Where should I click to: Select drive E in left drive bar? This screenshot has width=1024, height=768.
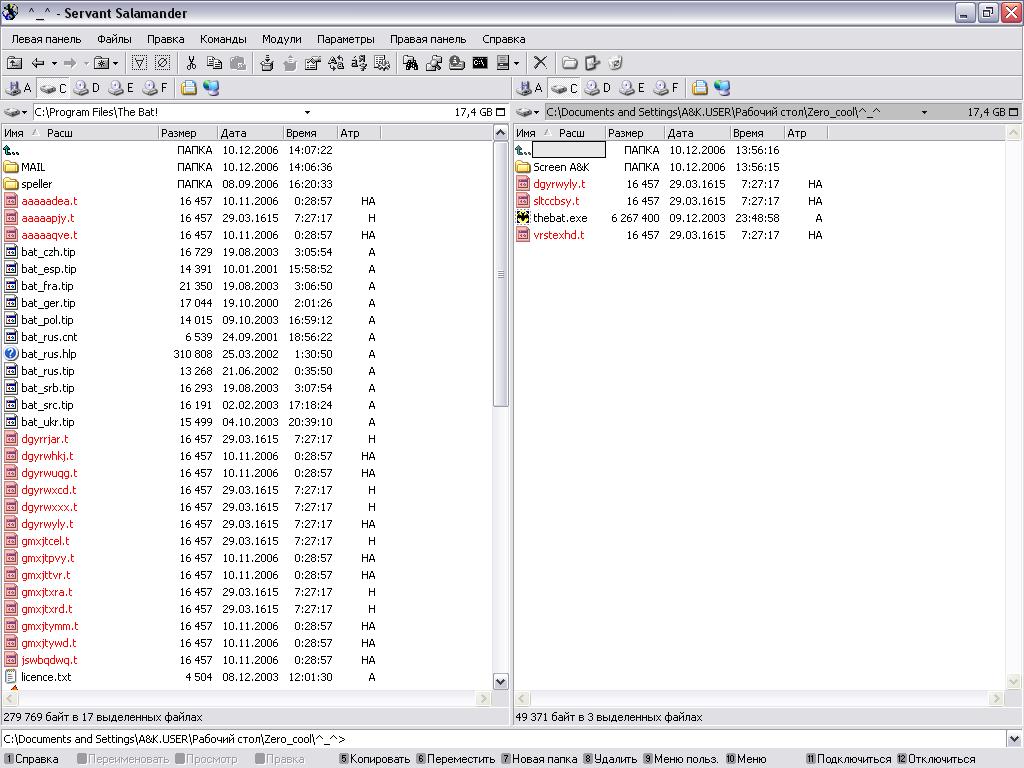(x=121, y=88)
